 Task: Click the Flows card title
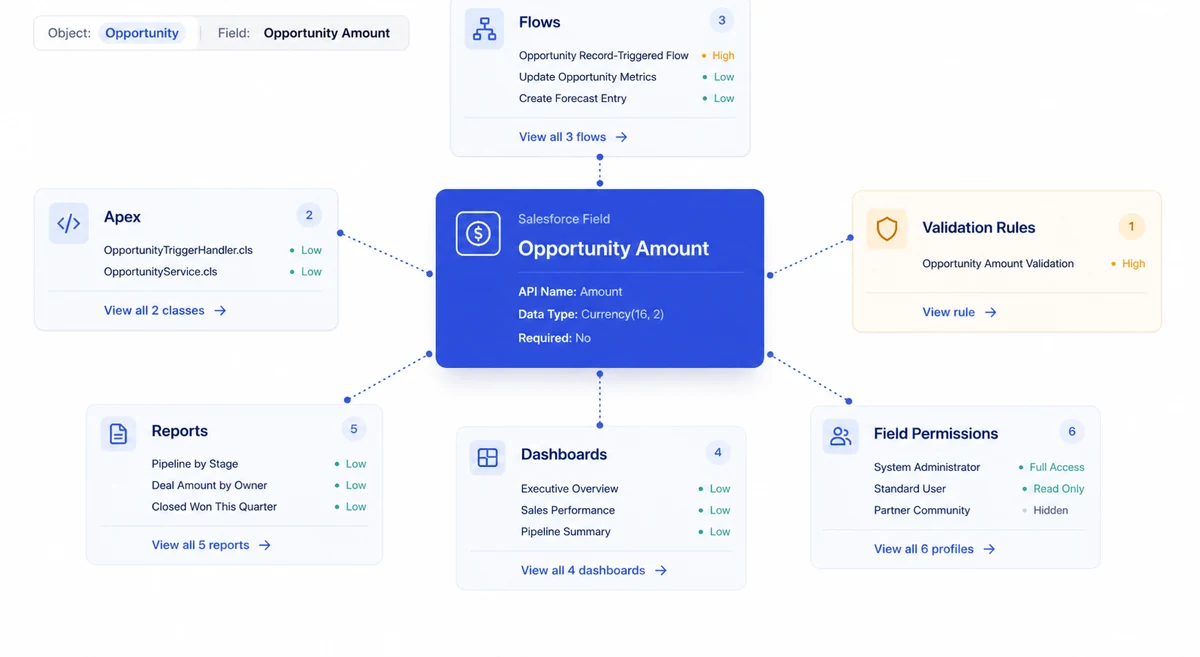[x=540, y=22]
